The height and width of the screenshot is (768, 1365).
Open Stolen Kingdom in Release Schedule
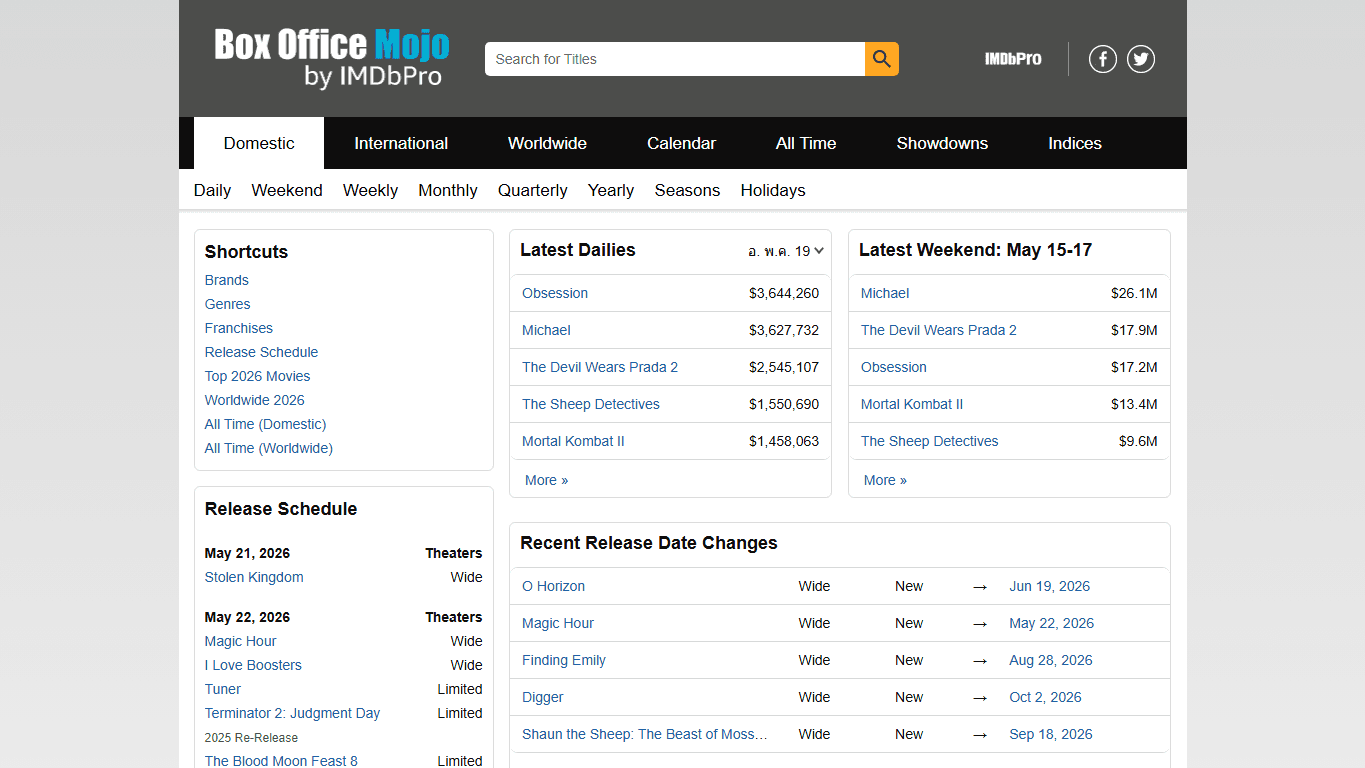(254, 577)
